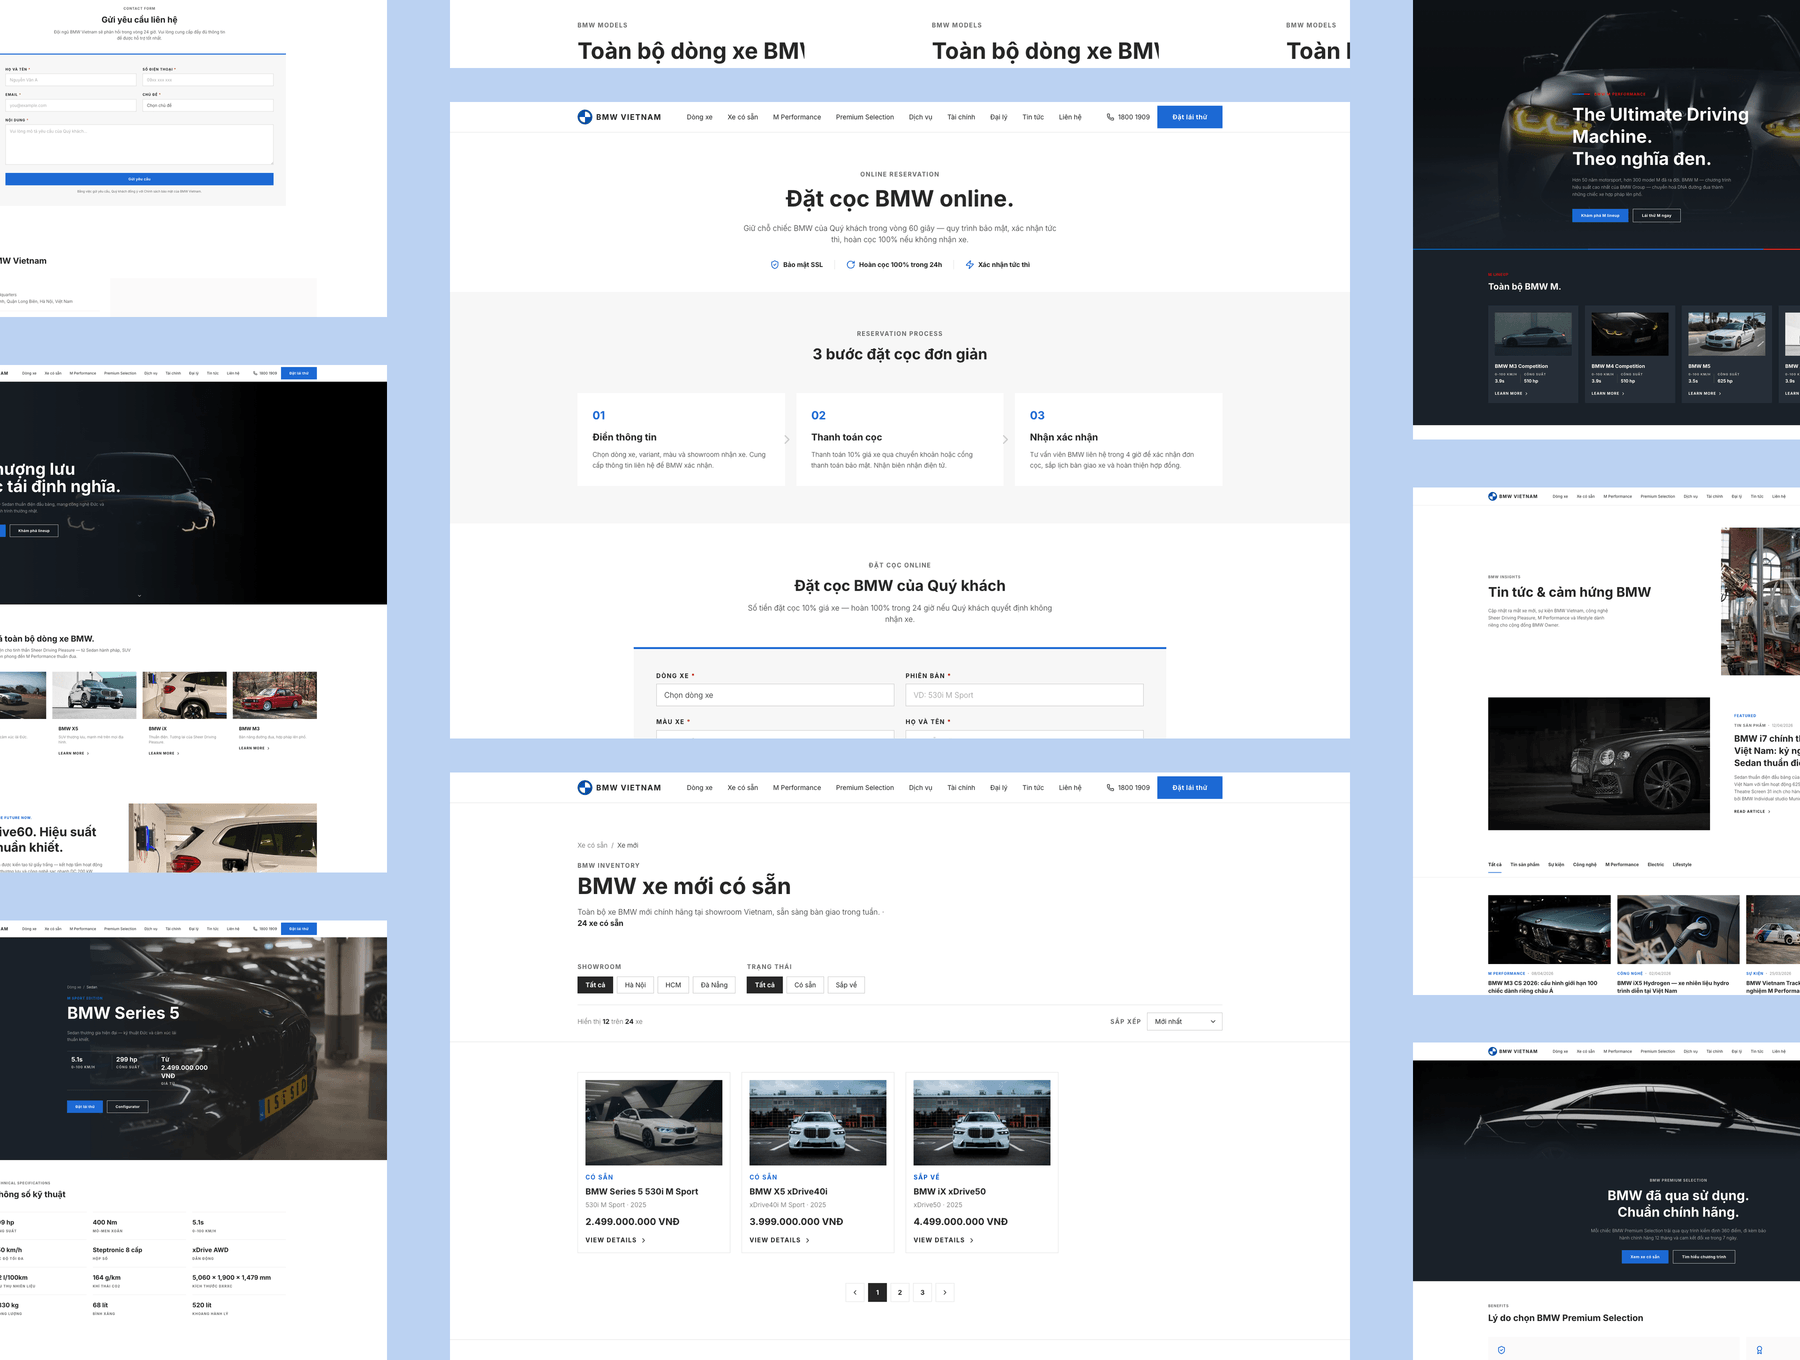Open the Chọn dòng xe dropdown
This screenshot has height=1360, width=1800.
point(775,695)
